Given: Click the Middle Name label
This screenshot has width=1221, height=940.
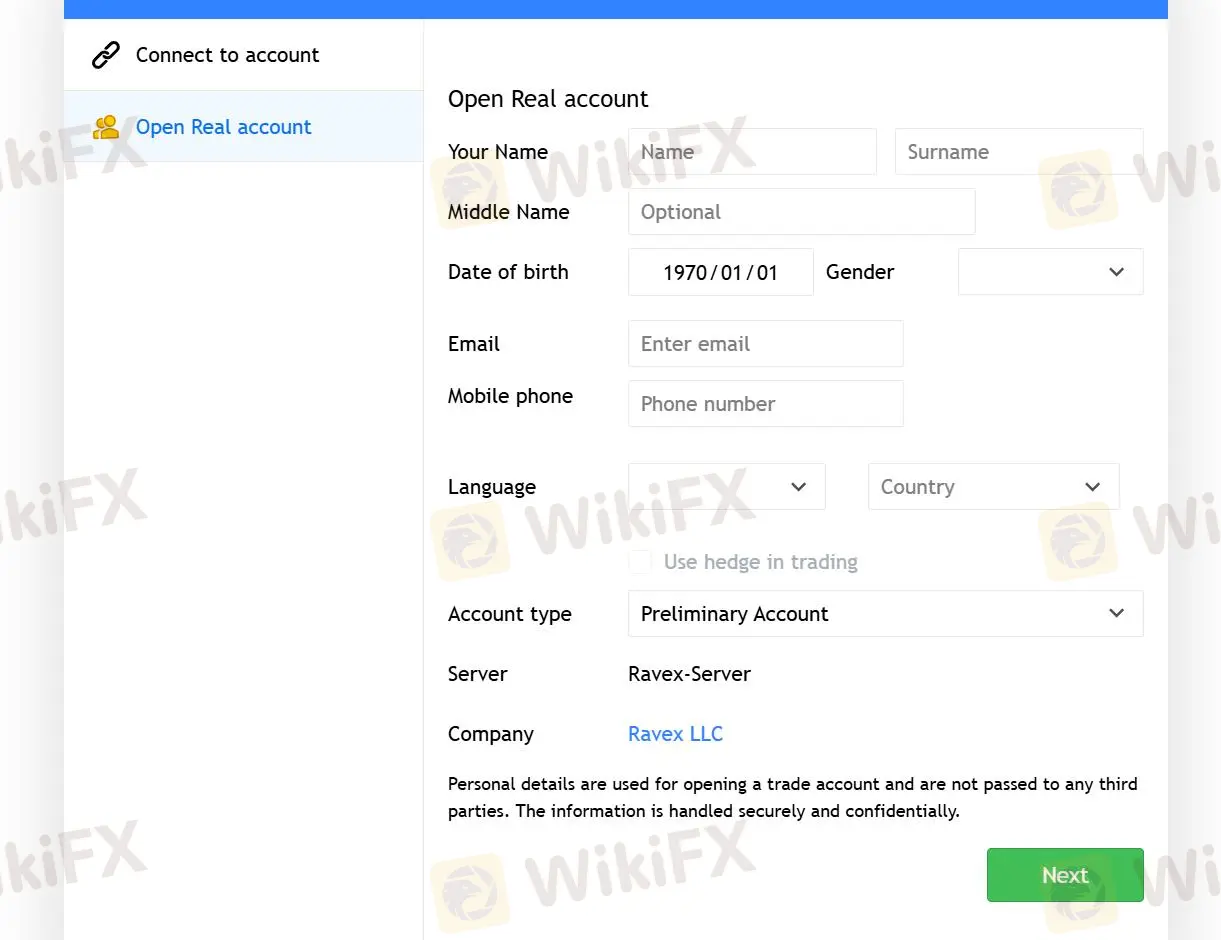Looking at the screenshot, I should [508, 212].
